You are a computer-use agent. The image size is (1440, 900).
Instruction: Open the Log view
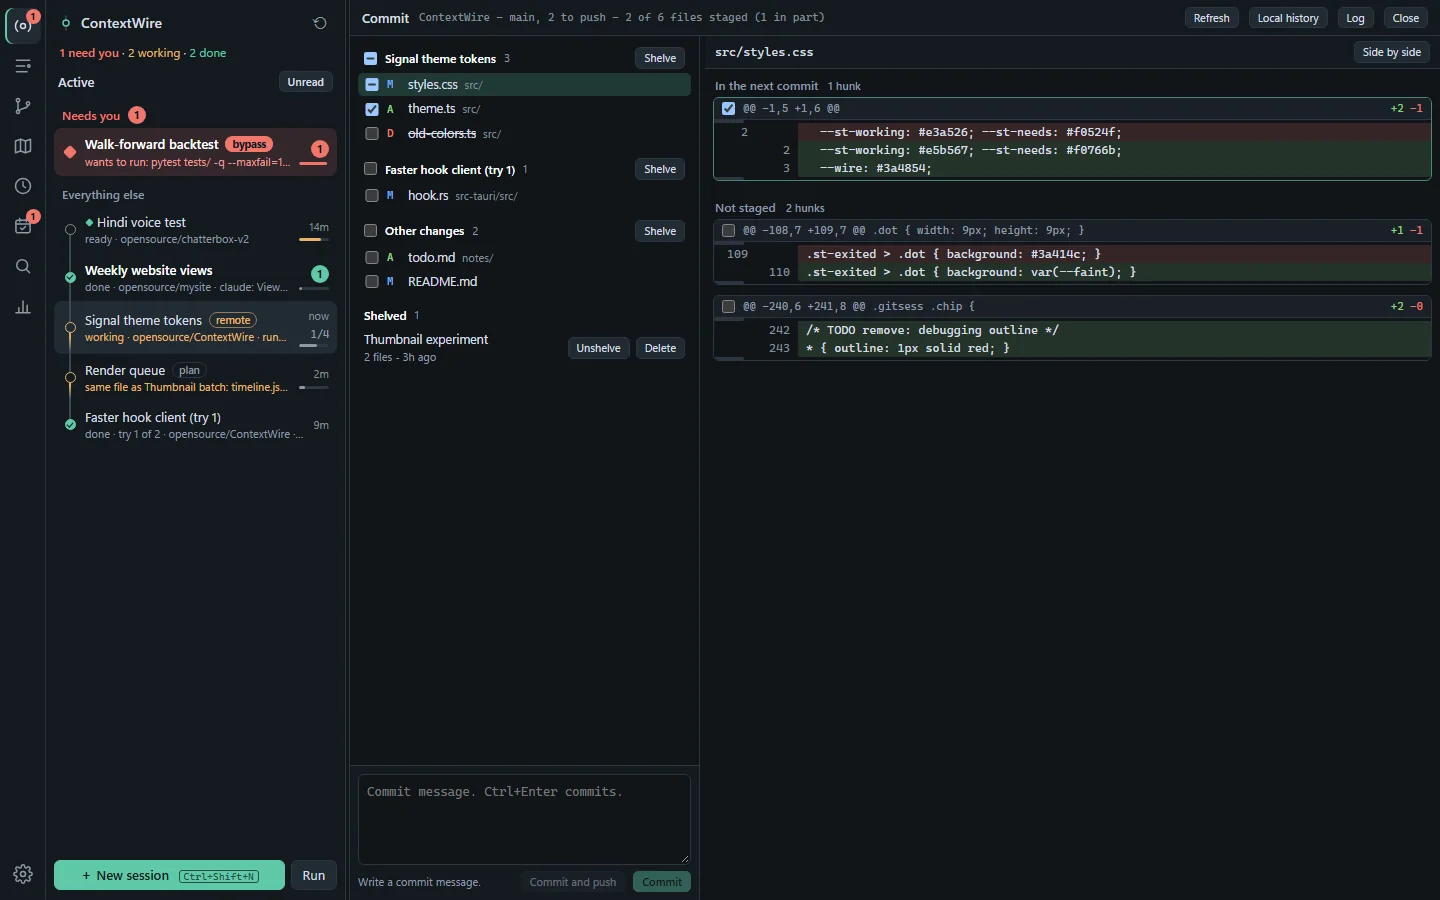[1355, 18]
